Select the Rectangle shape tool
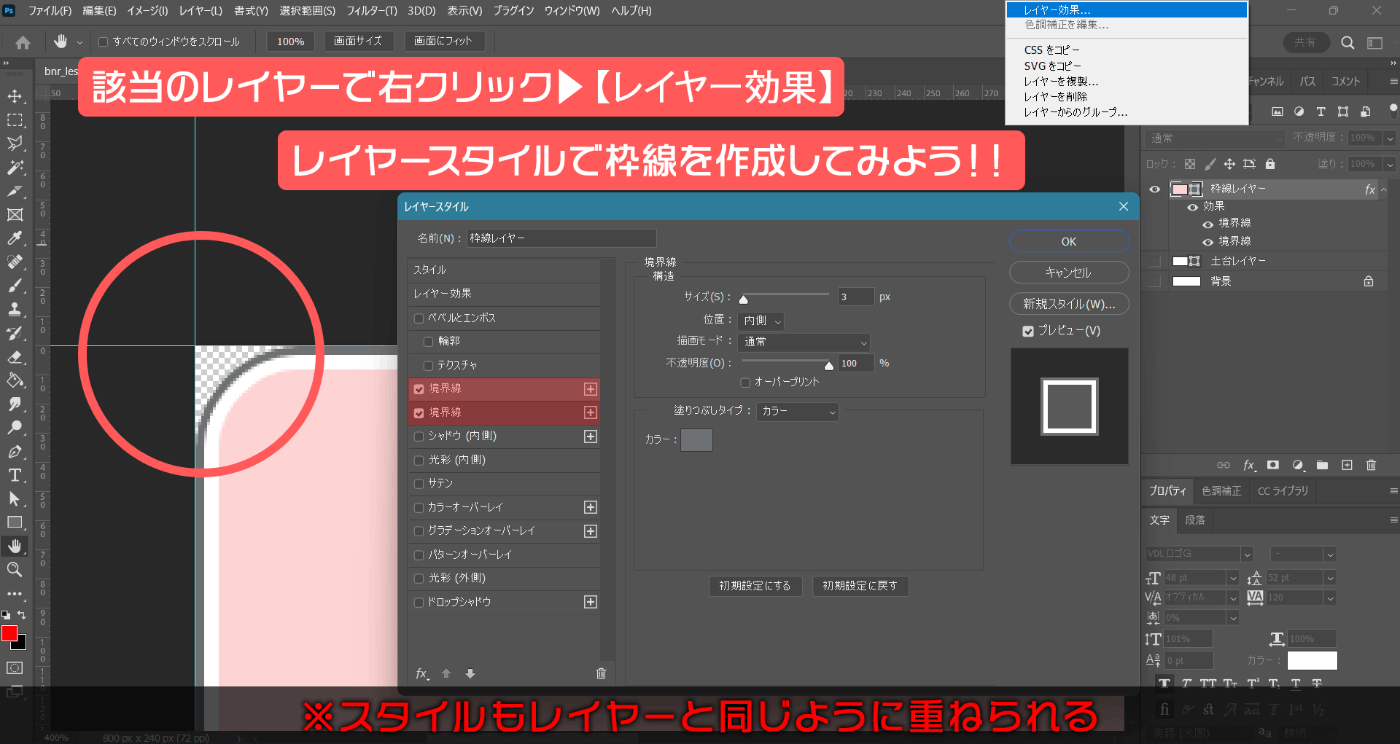 [15, 522]
